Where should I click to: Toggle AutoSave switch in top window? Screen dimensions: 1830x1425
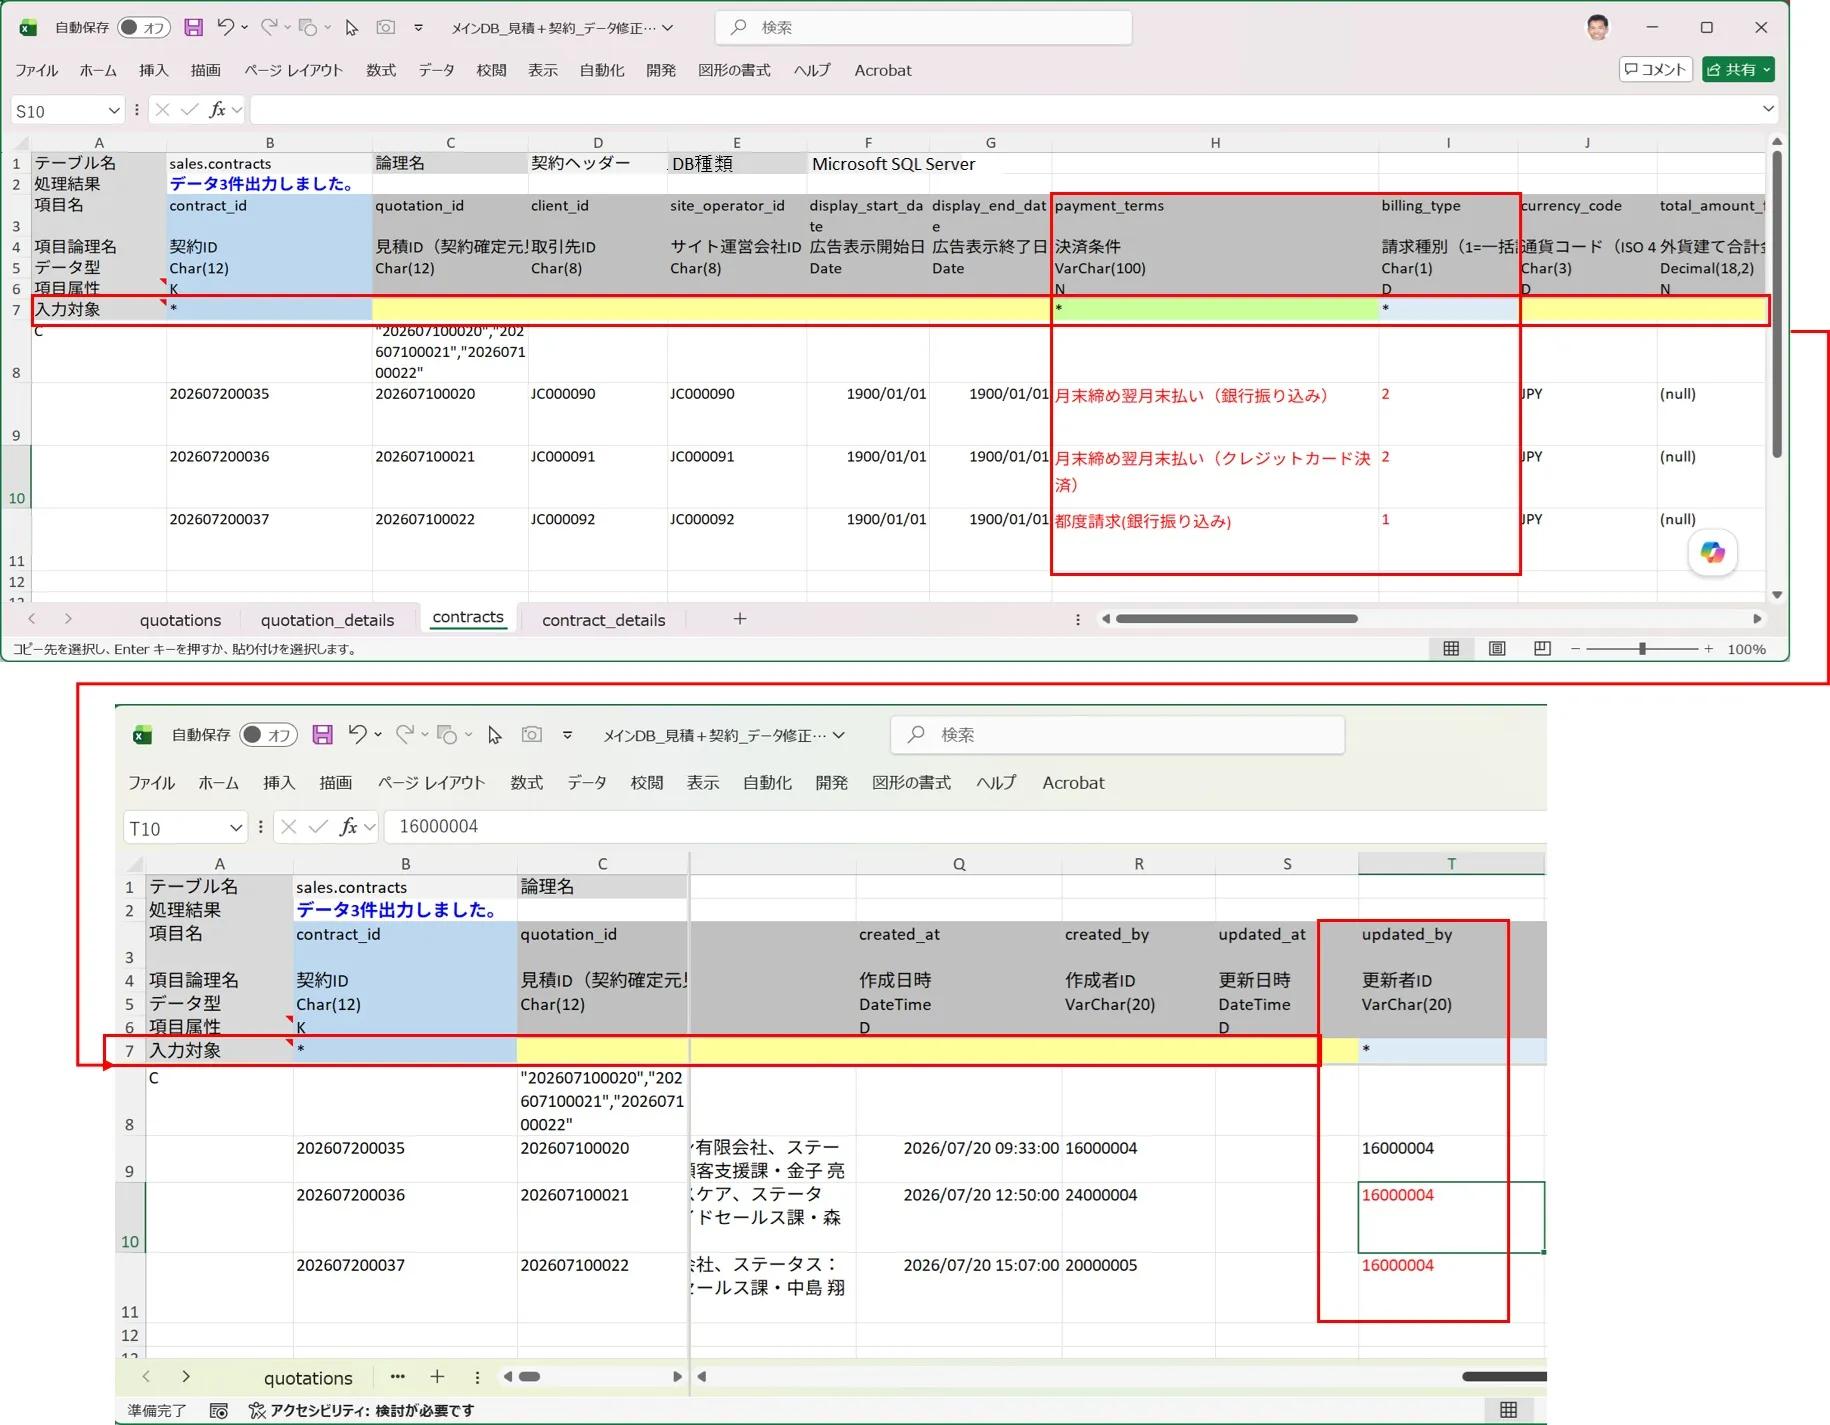click(144, 27)
